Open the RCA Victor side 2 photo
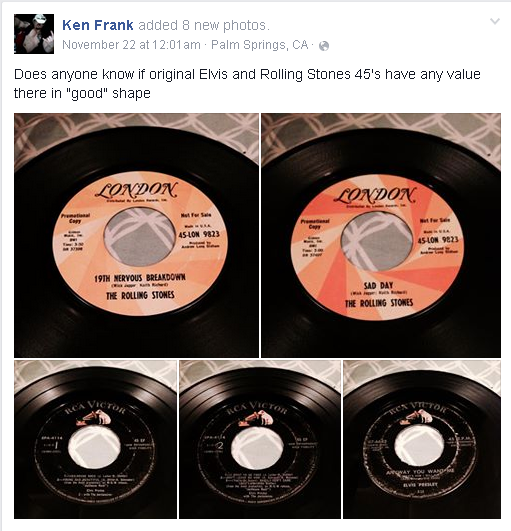511x531 pixels. coord(260,439)
